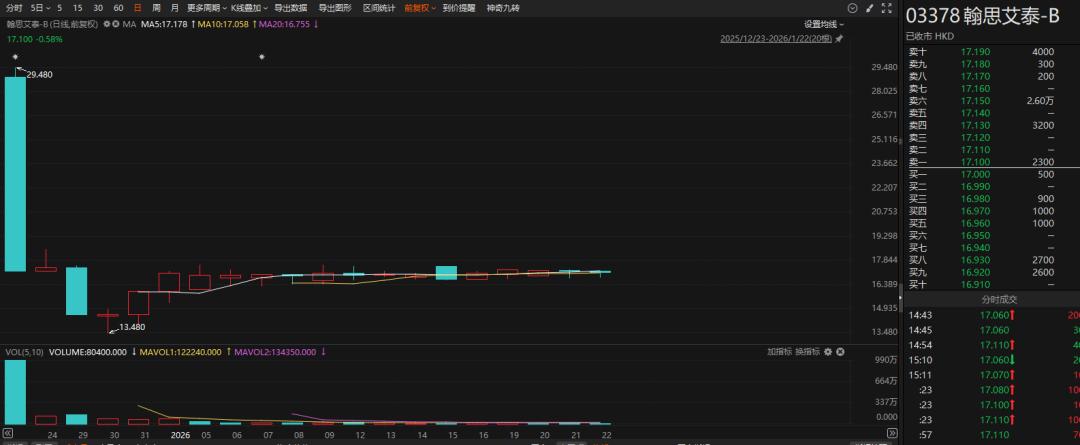Toggle 神奇九转 indicator
The width and height of the screenshot is (1080, 445).
pos(503,8)
